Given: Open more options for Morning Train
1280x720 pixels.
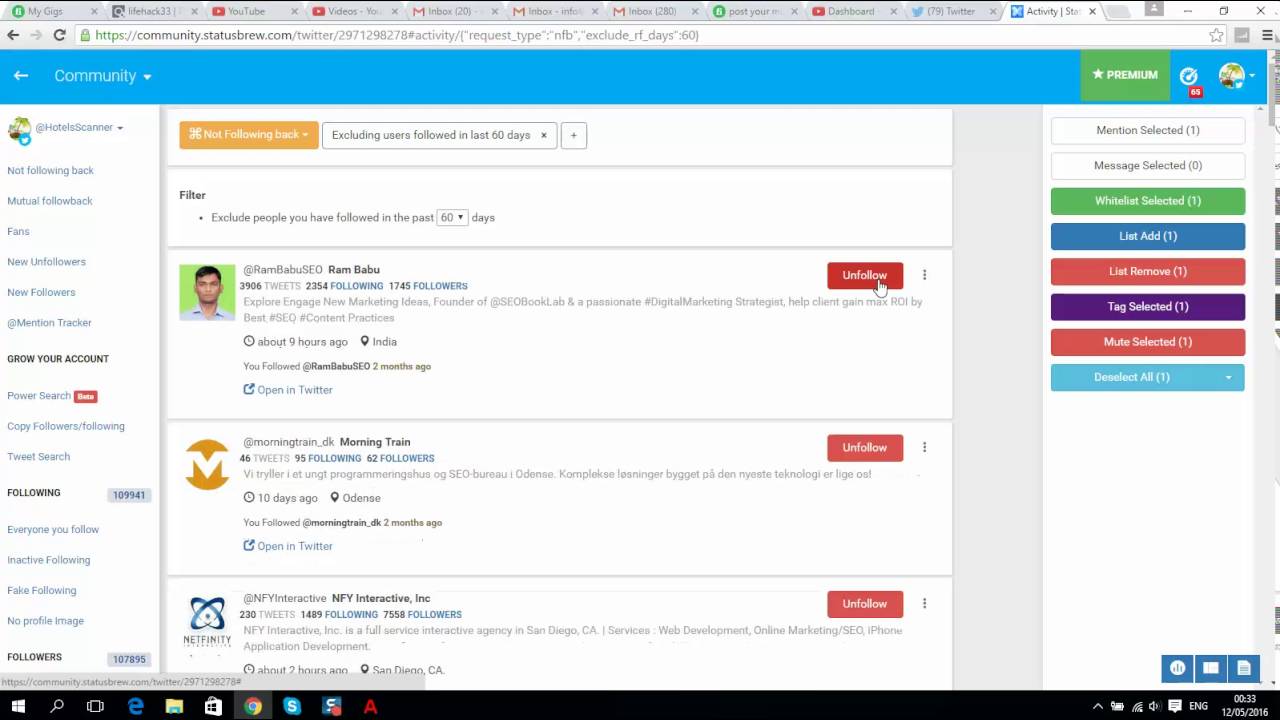Looking at the screenshot, I should coord(924,448).
